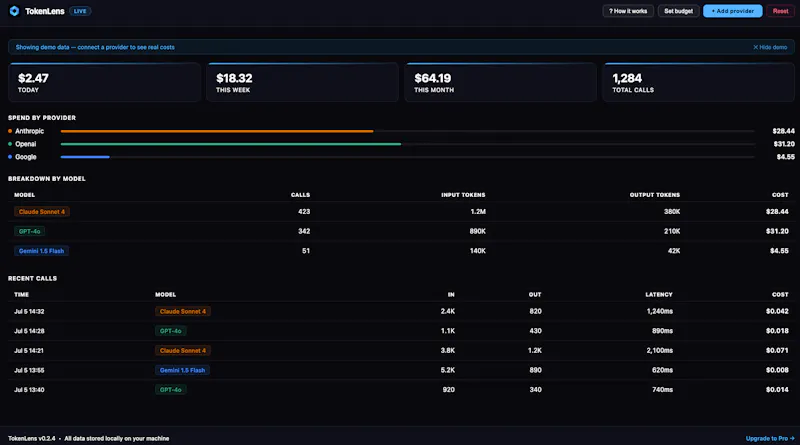Click the Anthropic $28.44 spend amount
800x445 pixels.
coord(783,131)
